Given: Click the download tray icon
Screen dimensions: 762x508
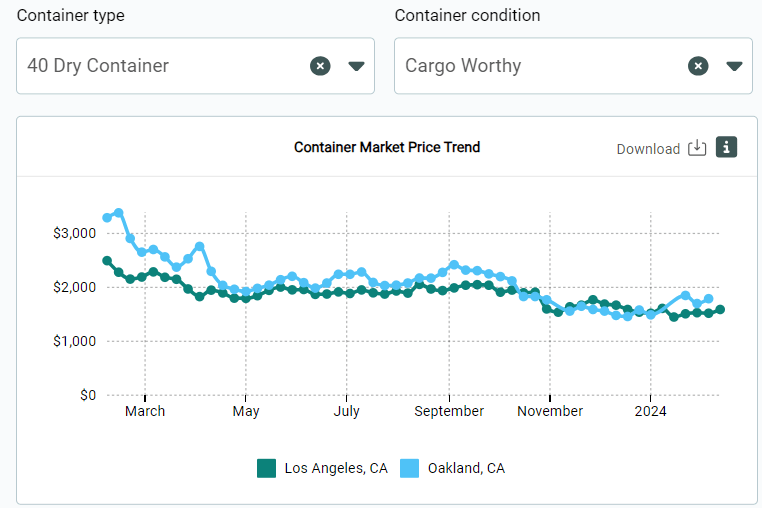Looking at the screenshot, I should point(697,148).
